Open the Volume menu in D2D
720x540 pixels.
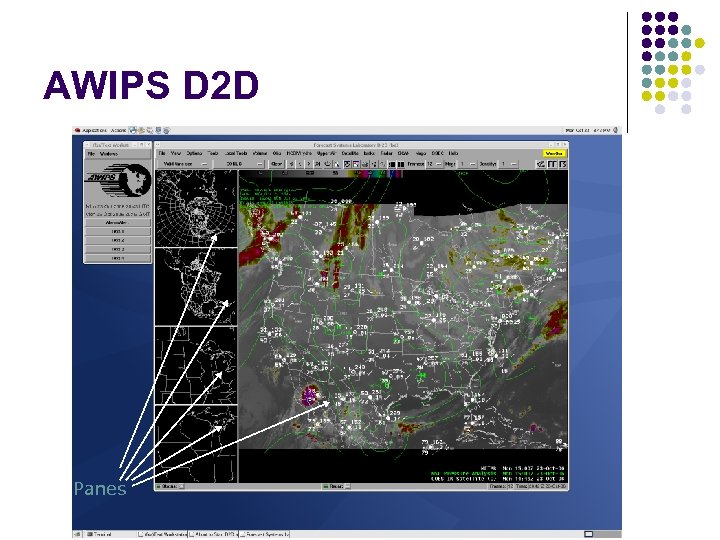coord(260,153)
